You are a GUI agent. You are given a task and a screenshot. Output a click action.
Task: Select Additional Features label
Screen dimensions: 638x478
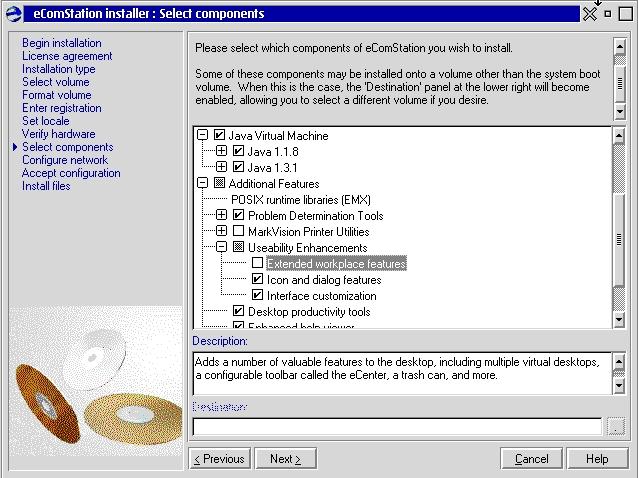point(274,184)
